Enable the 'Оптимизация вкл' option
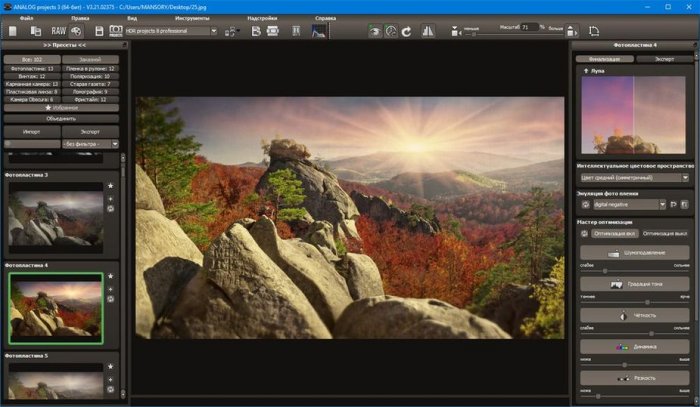 coord(609,233)
